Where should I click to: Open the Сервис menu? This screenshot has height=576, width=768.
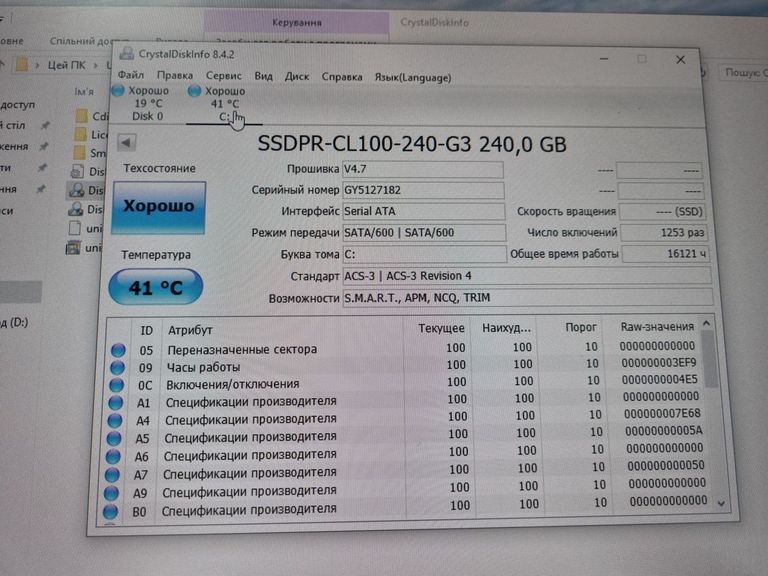(x=224, y=76)
